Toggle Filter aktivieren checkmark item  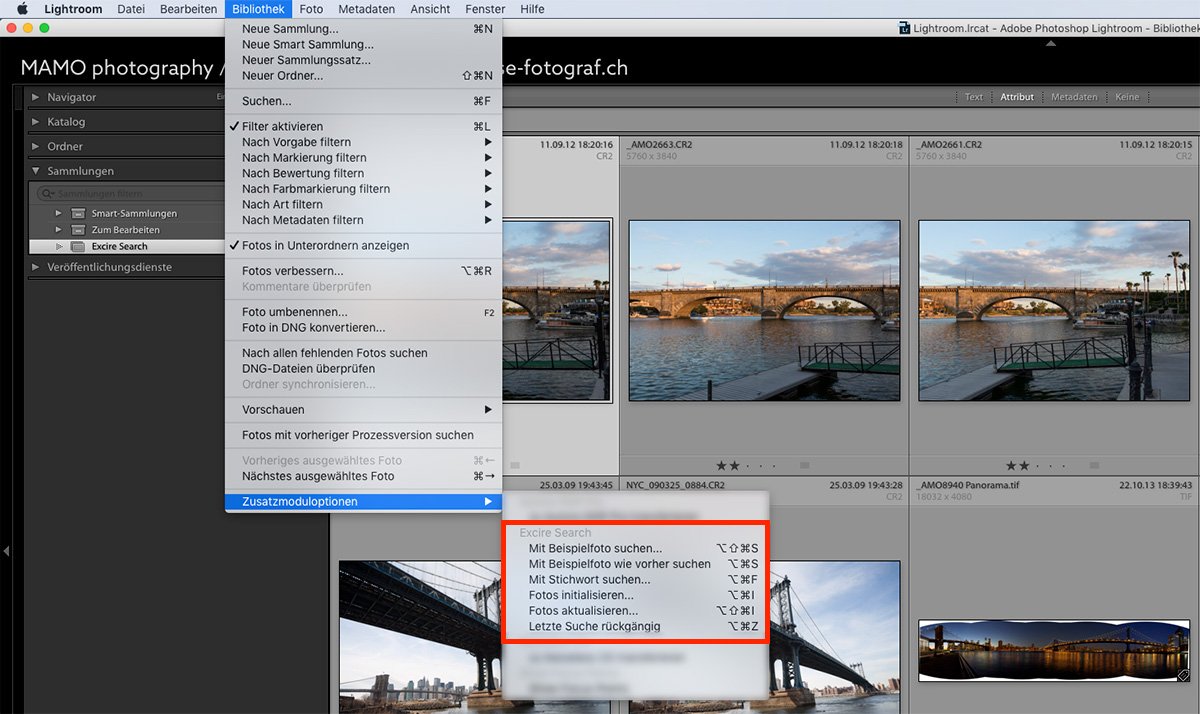[364, 127]
